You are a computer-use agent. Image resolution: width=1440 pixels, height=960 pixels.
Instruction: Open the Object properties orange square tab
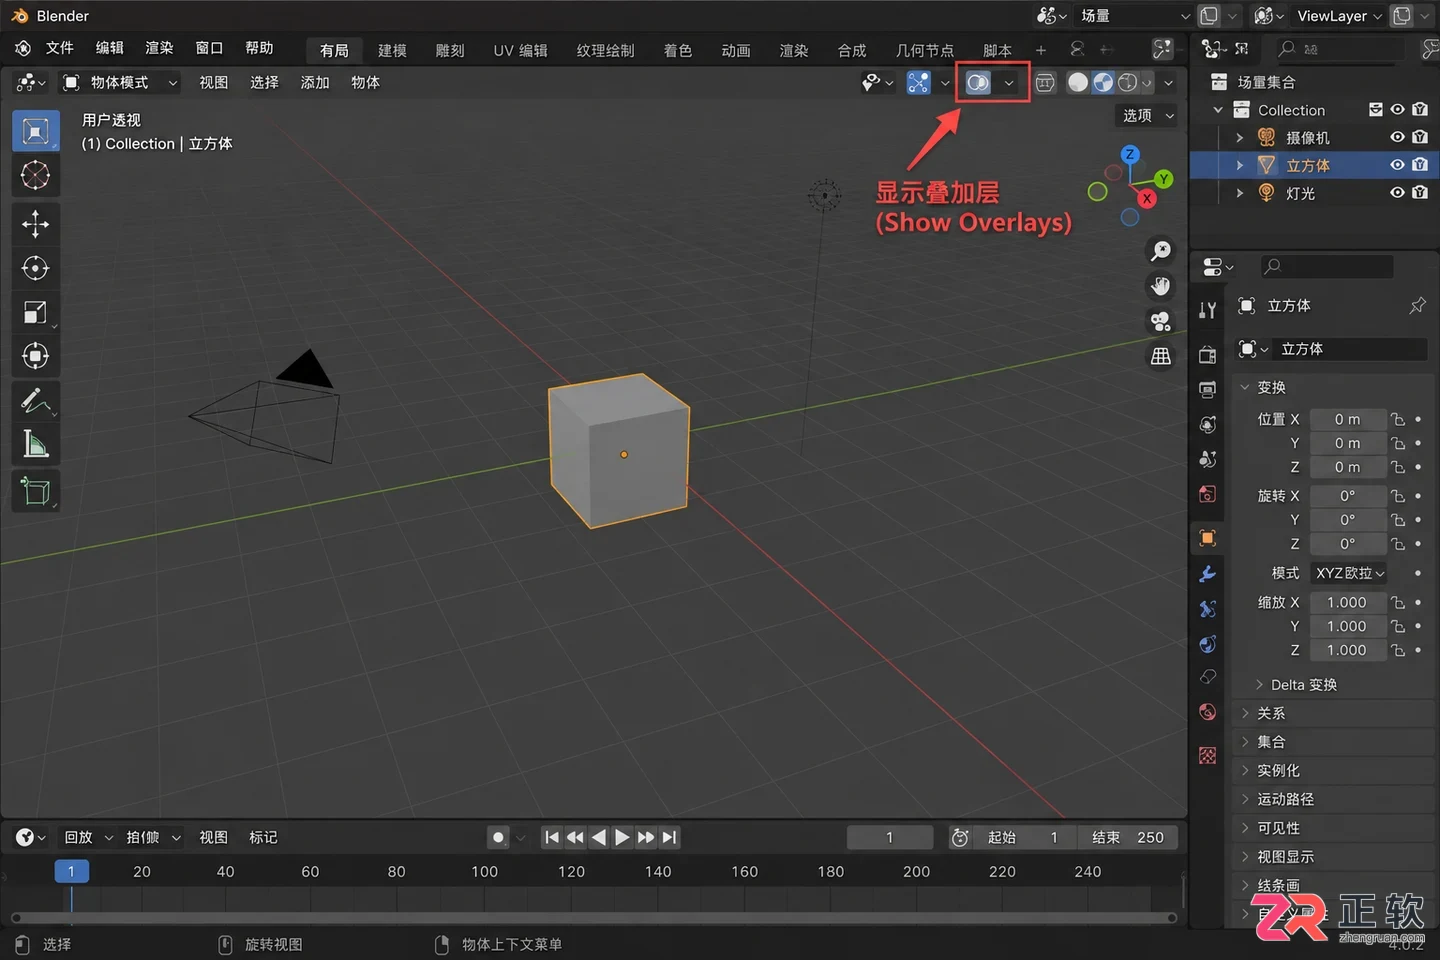[x=1208, y=538]
